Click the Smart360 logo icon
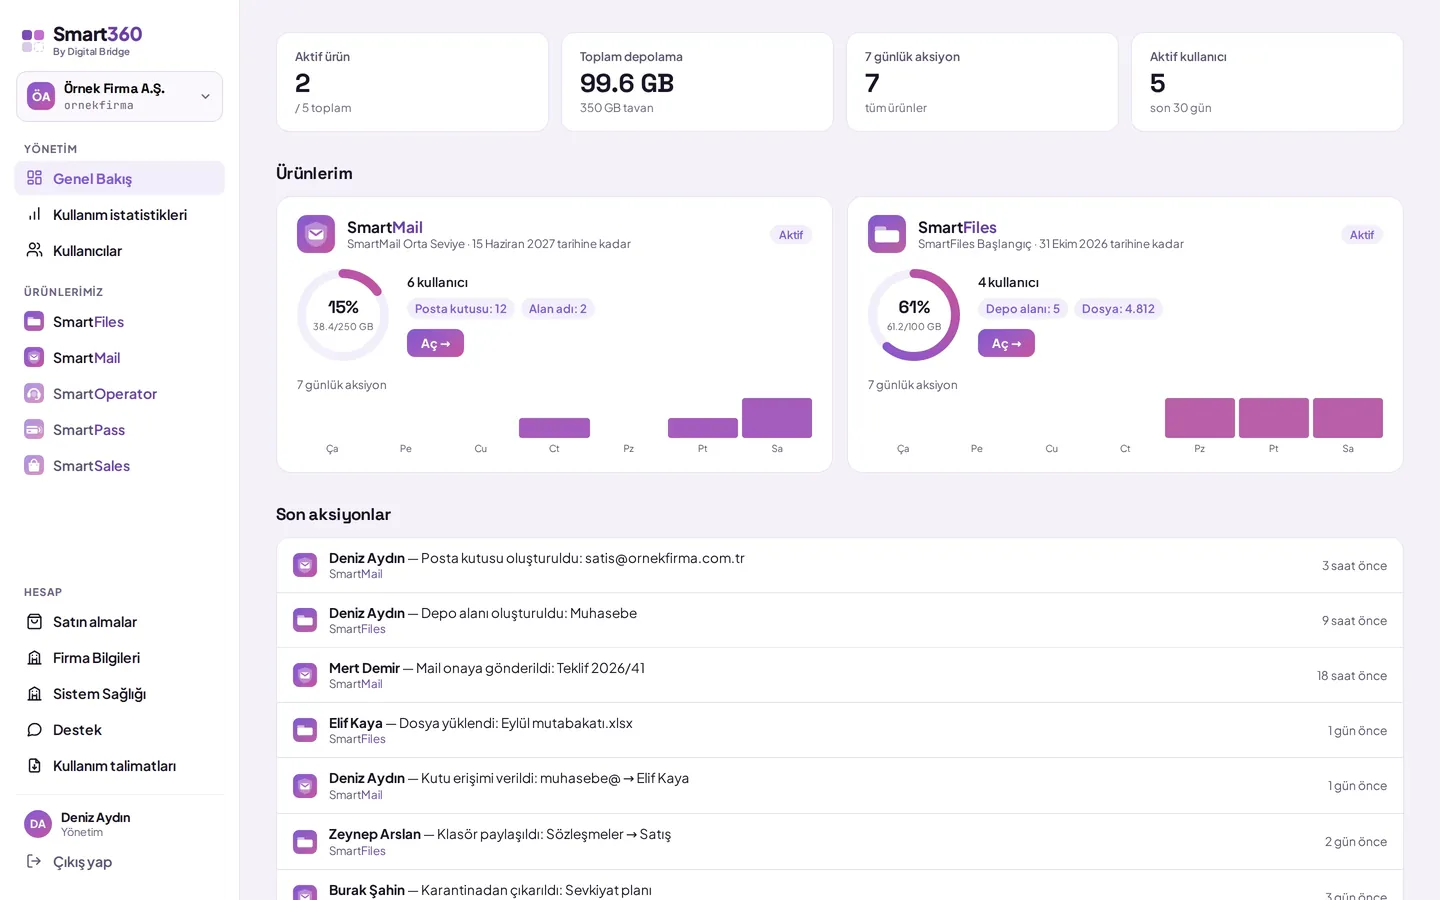Viewport: 1440px width, 900px height. pyautogui.click(x=33, y=41)
